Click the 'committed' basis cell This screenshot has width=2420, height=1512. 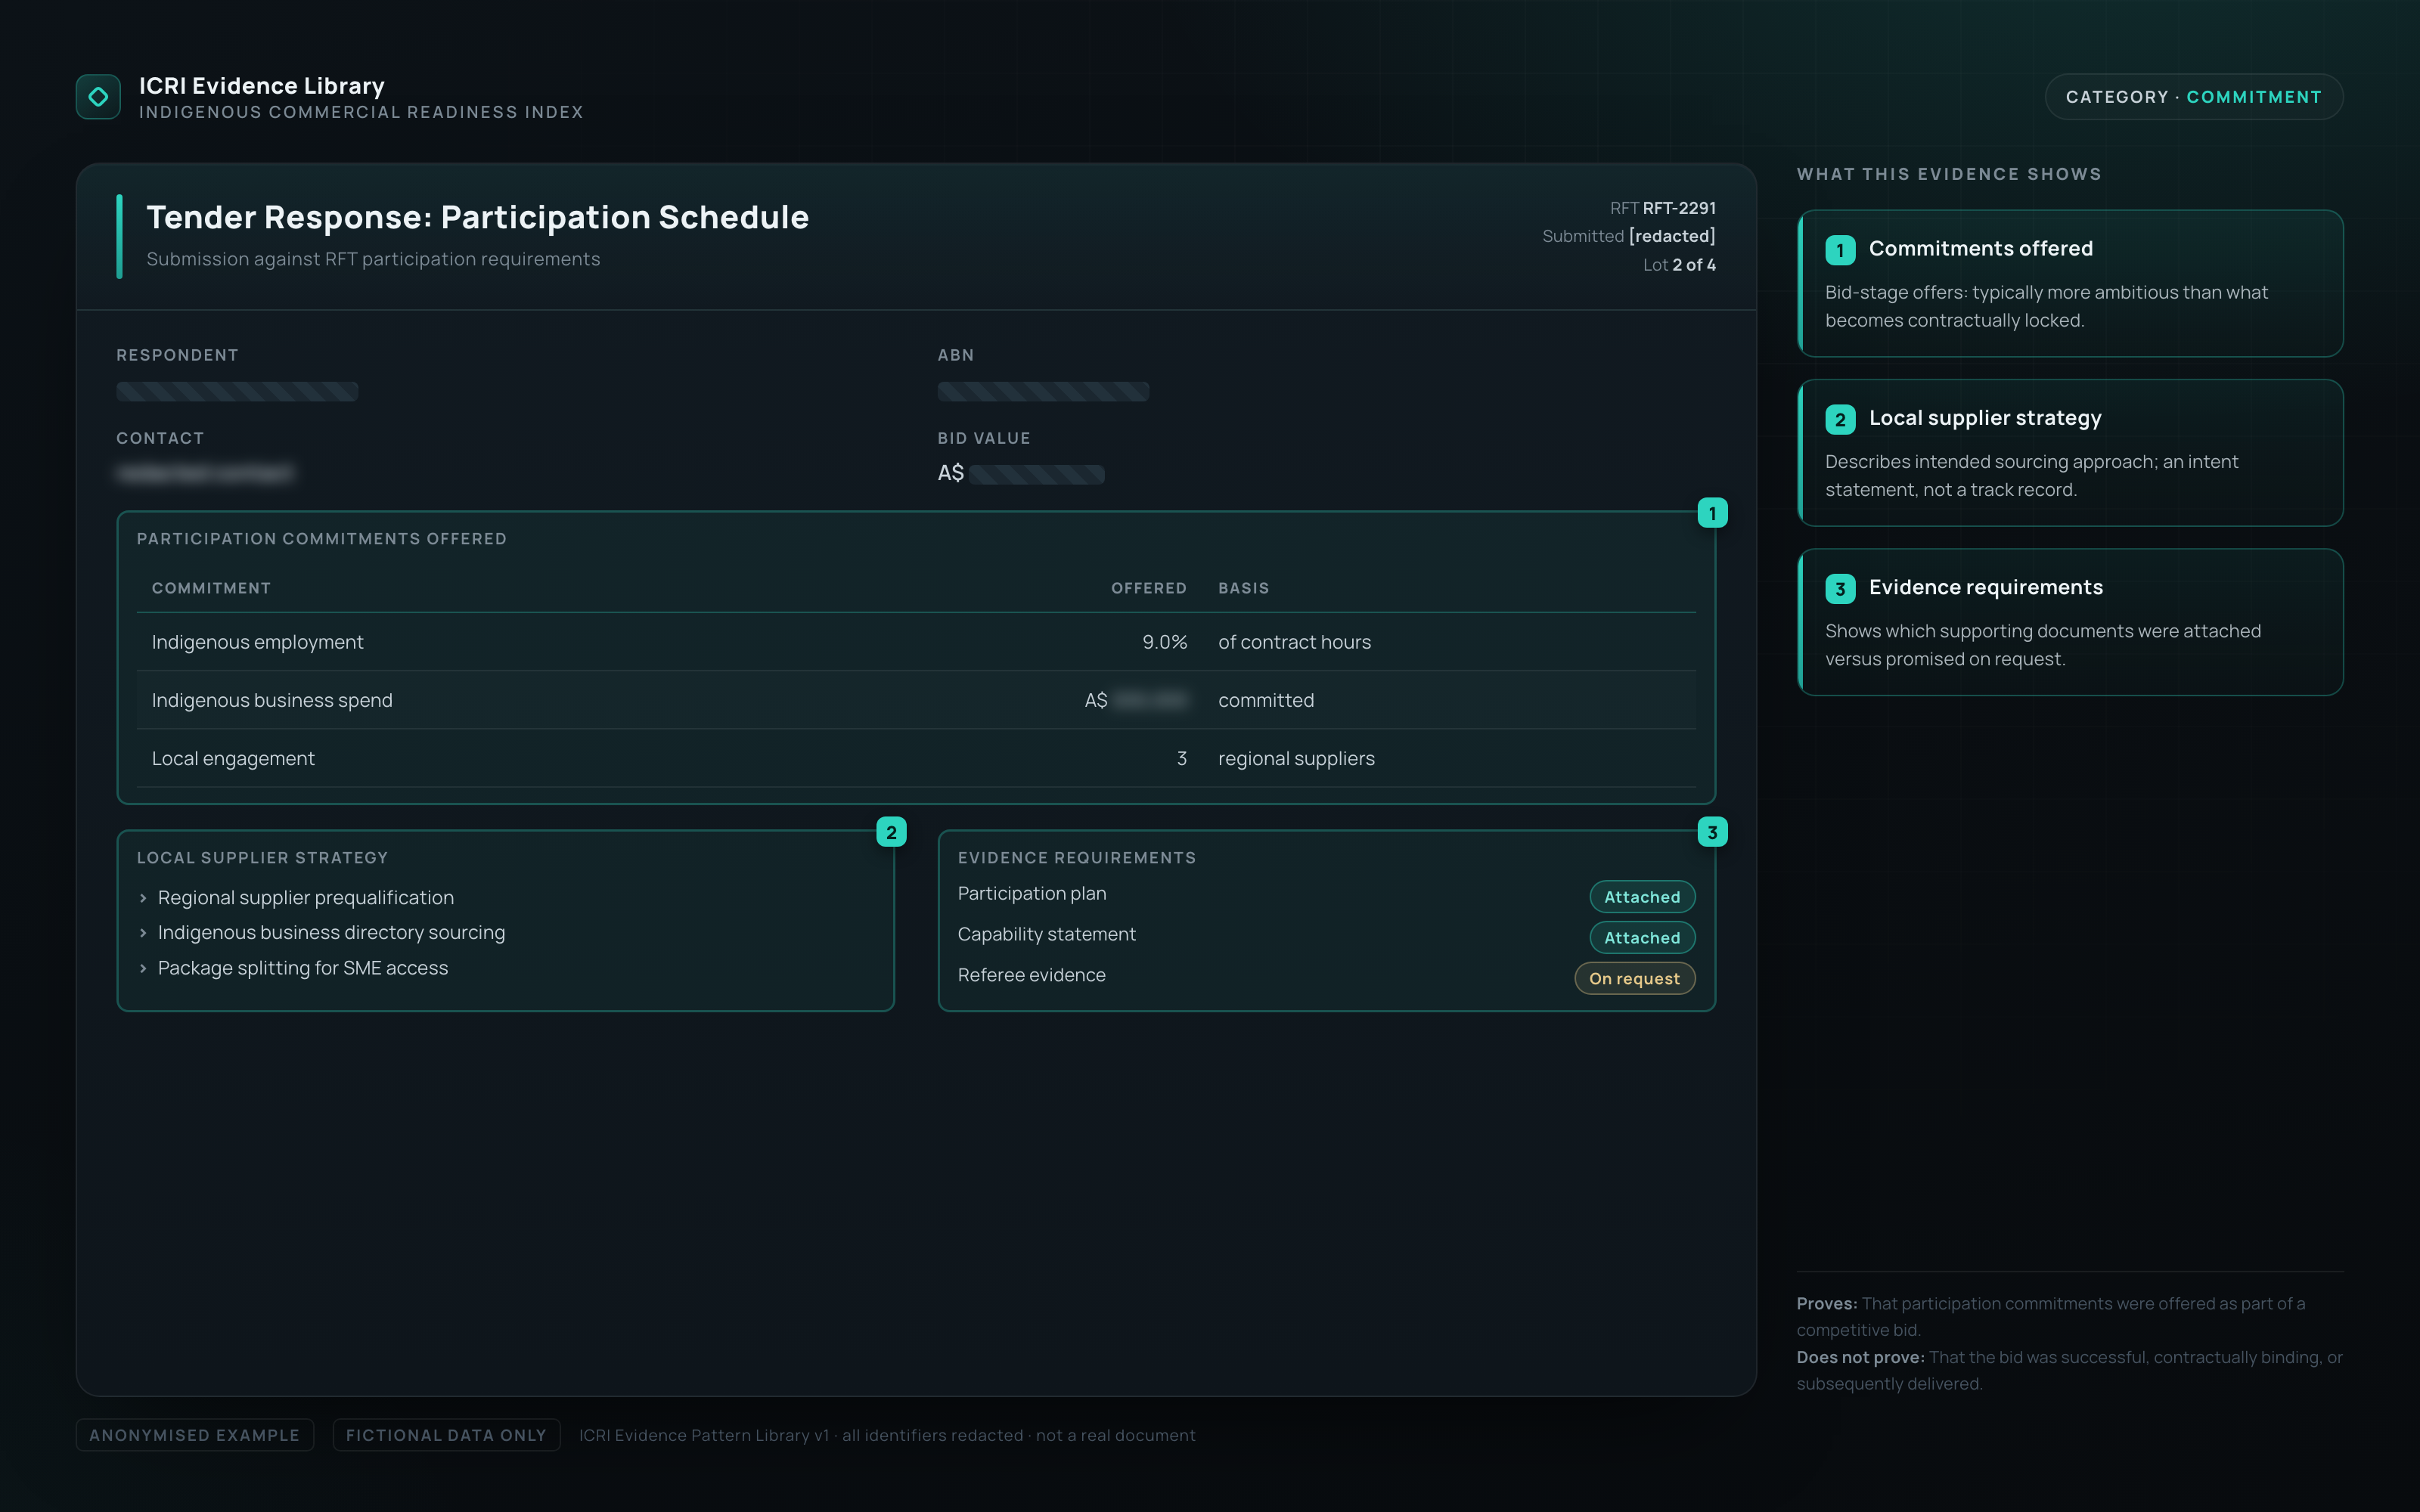point(1266,700)
